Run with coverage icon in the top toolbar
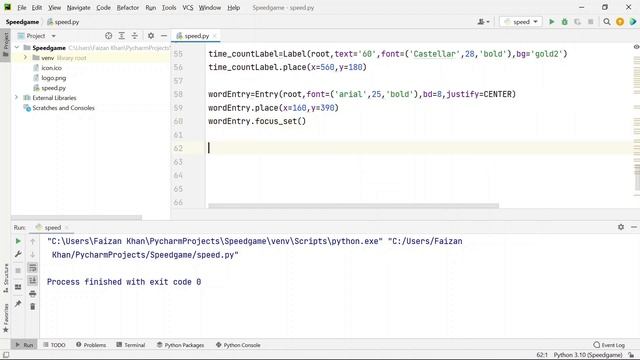This screenshot has height=360, width=640. click(x=577, y=22)
